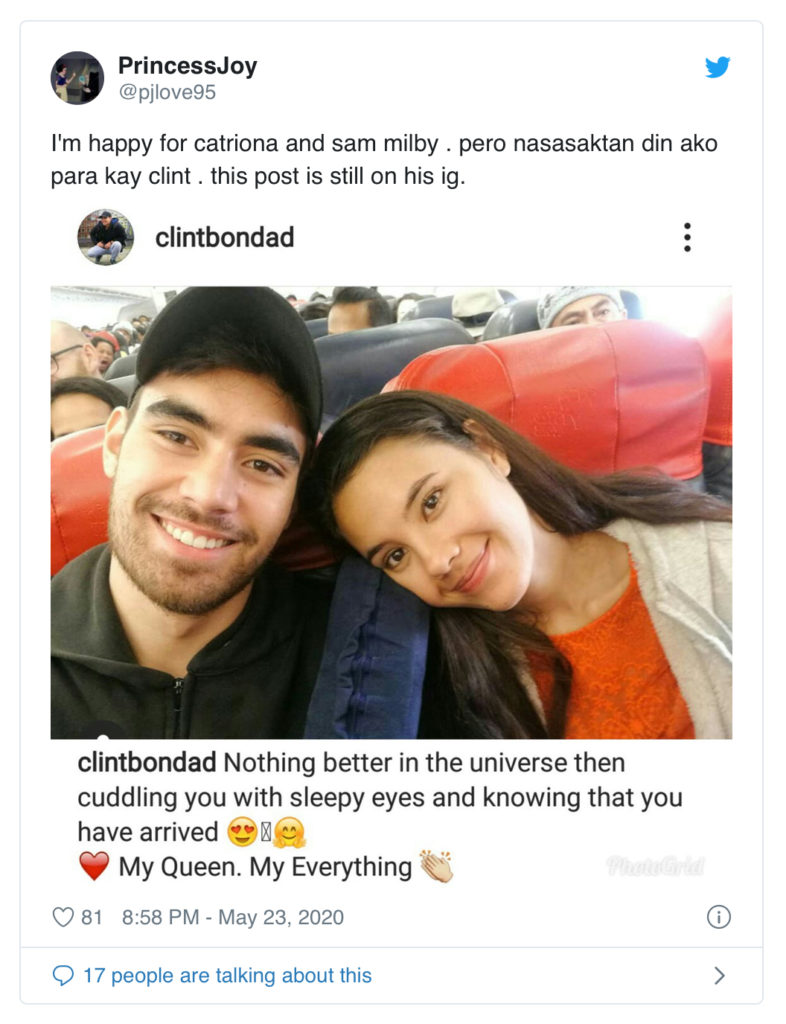Open PrincessJoy's round profile avatar
The image size is (786, 1024).
77,78
